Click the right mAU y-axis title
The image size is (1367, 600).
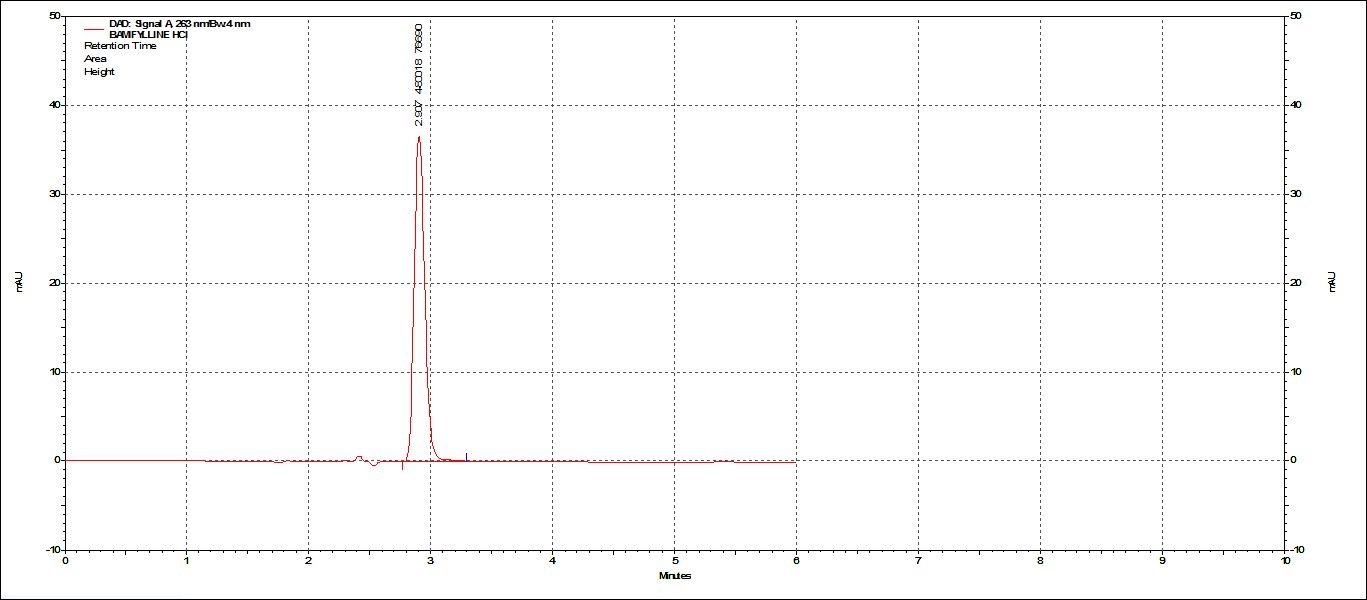click(x=1331, y=283)
